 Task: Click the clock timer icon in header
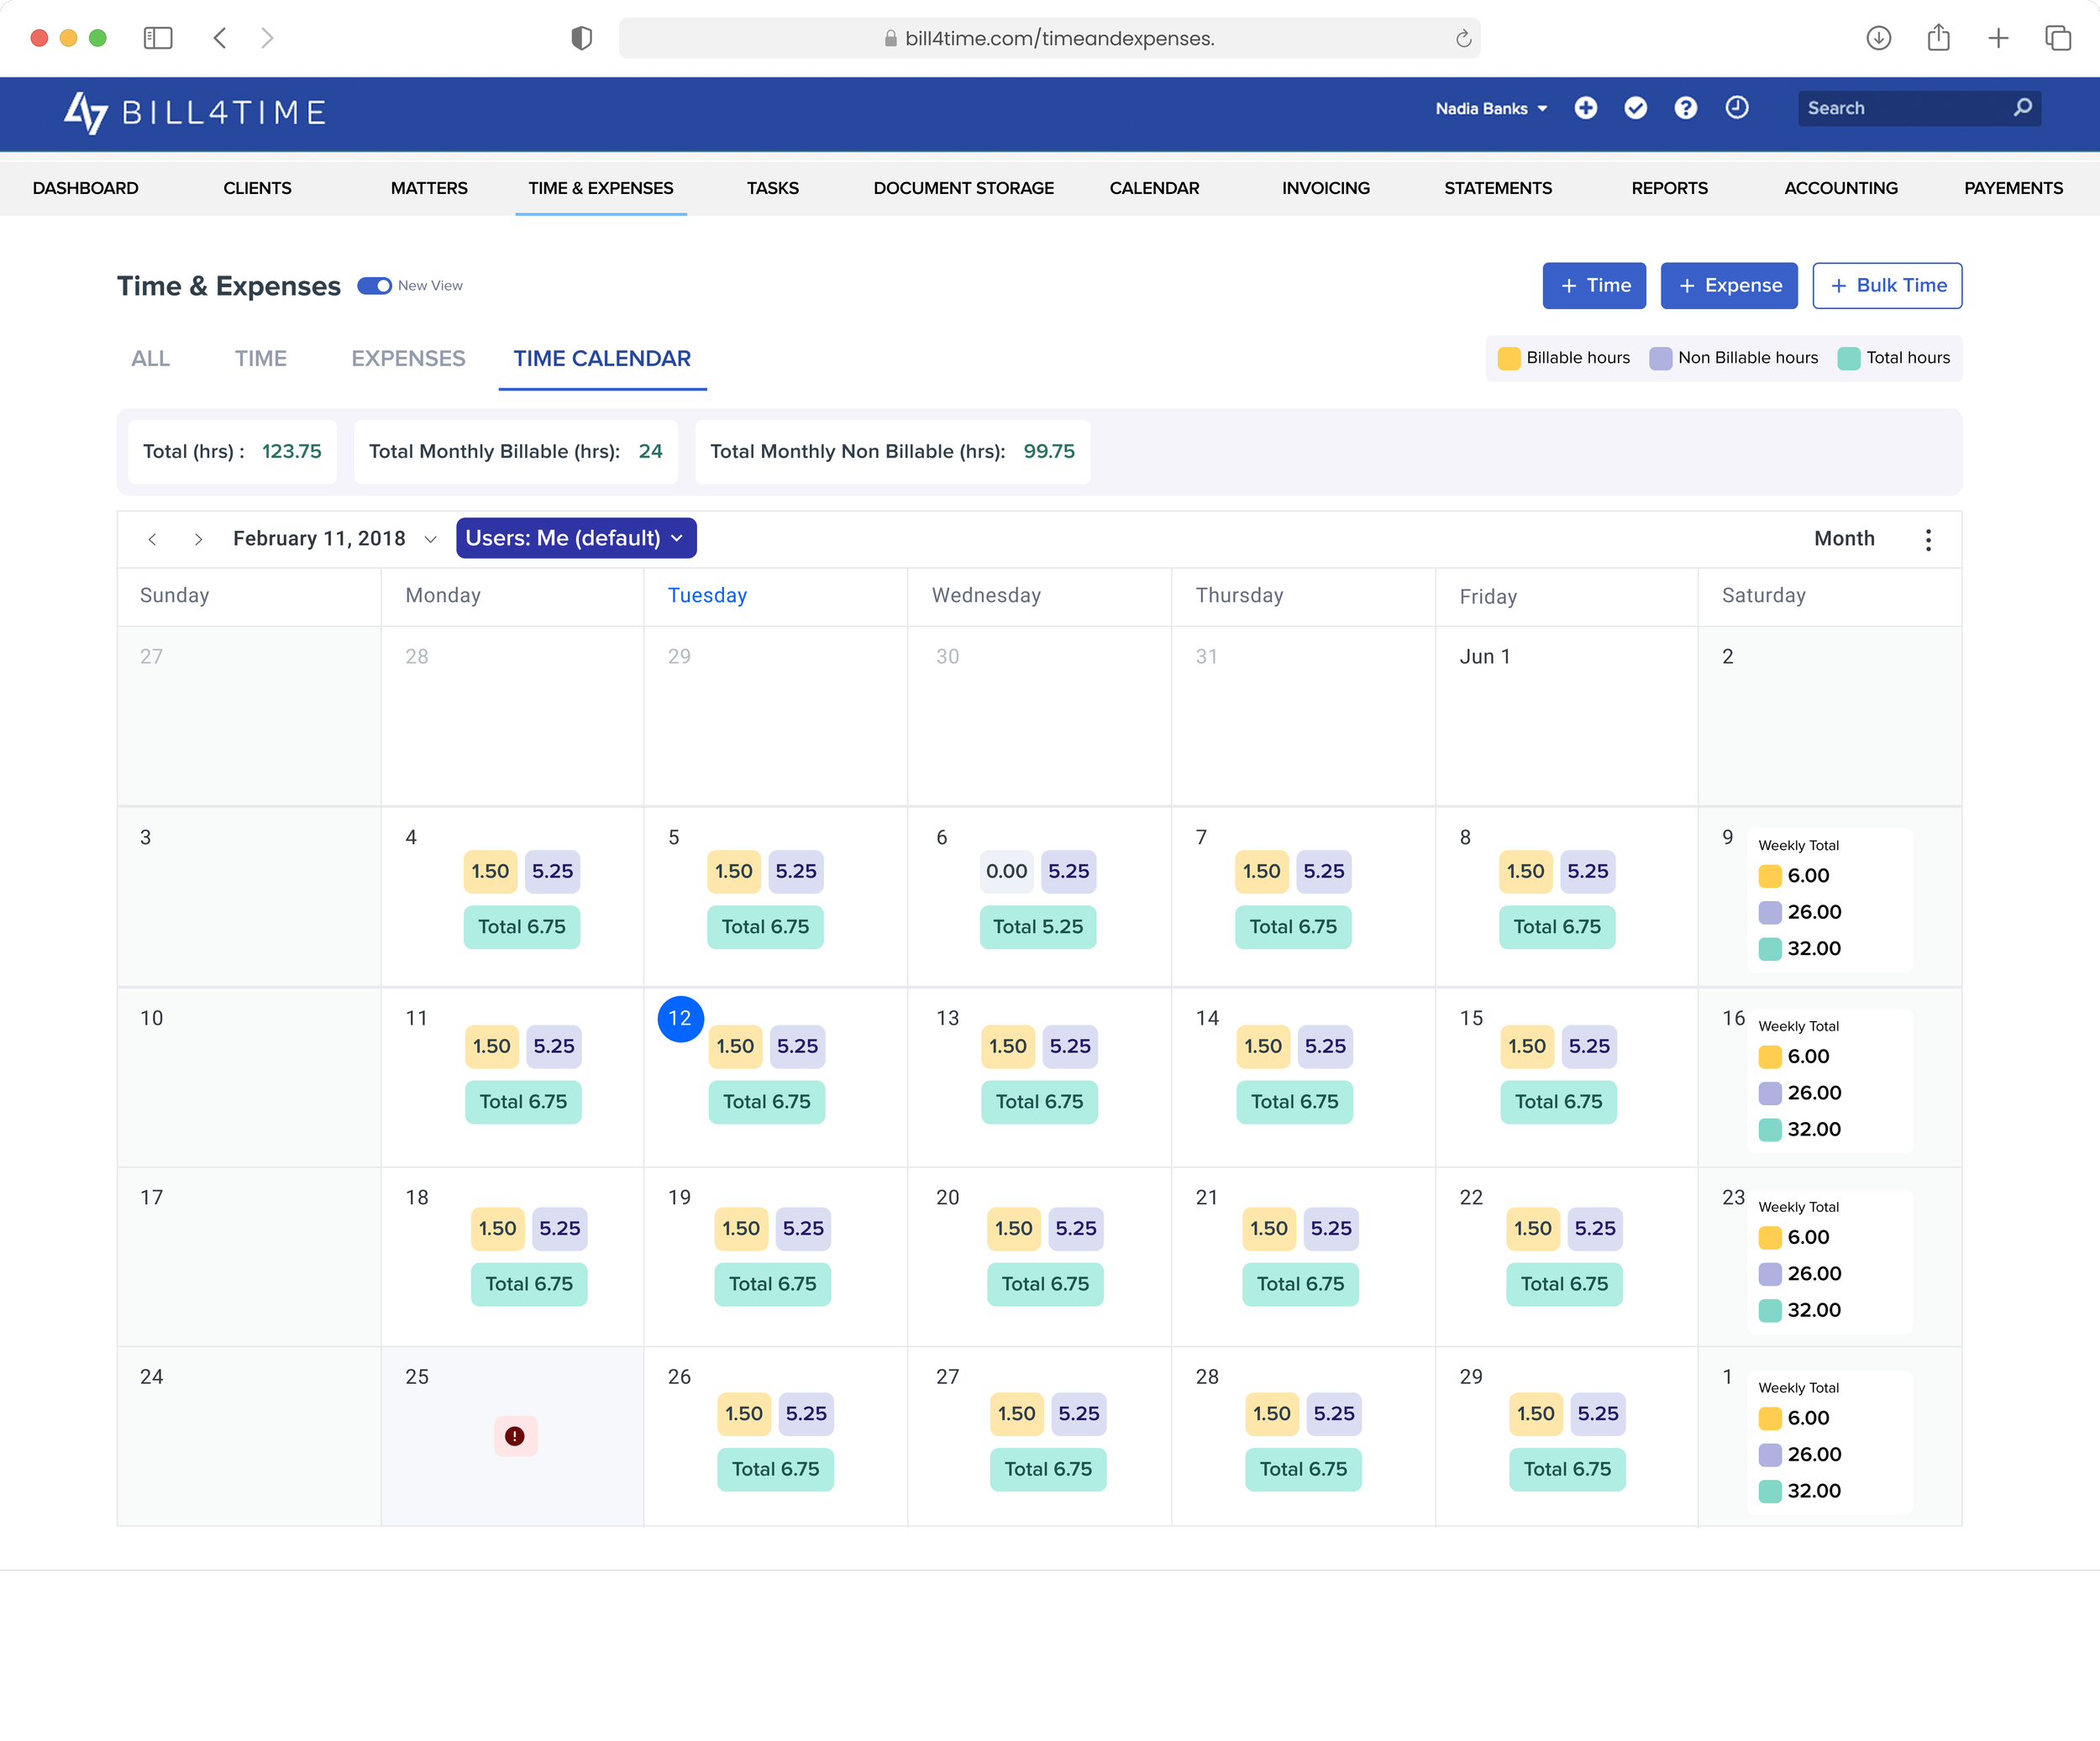(1737, 108)
